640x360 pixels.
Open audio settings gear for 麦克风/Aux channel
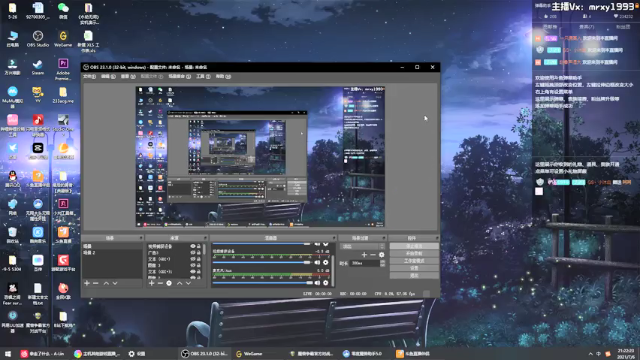coord(326,282)
